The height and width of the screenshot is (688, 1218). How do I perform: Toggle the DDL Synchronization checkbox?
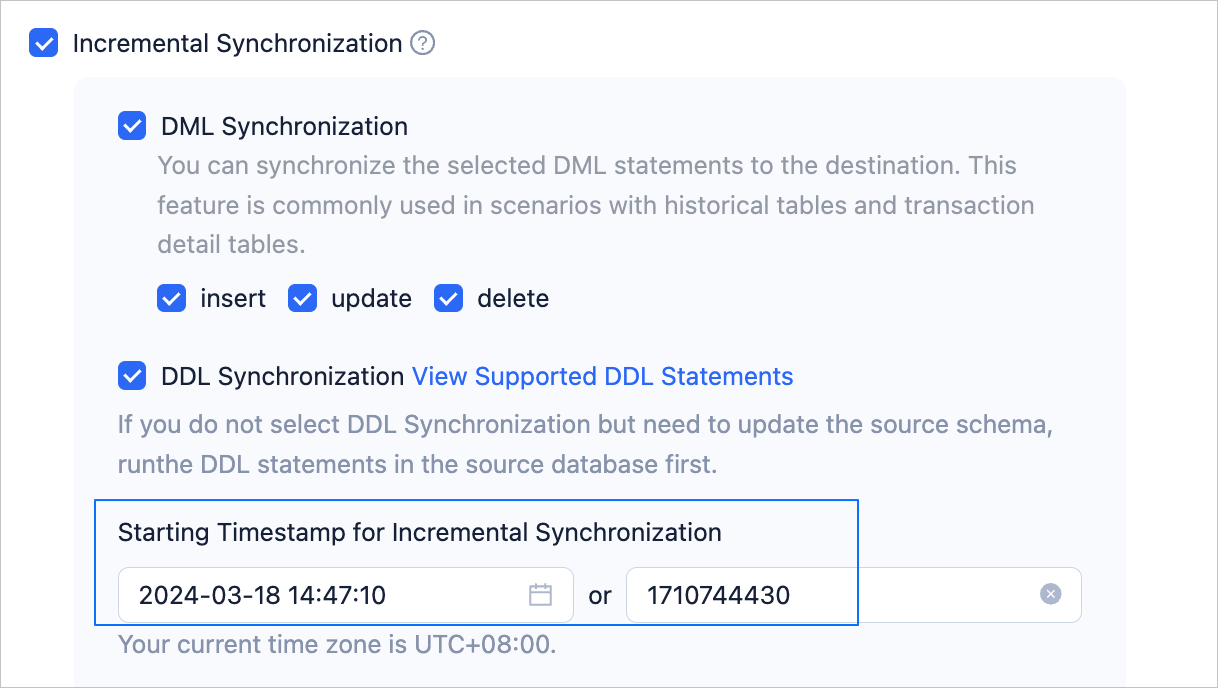132,376
